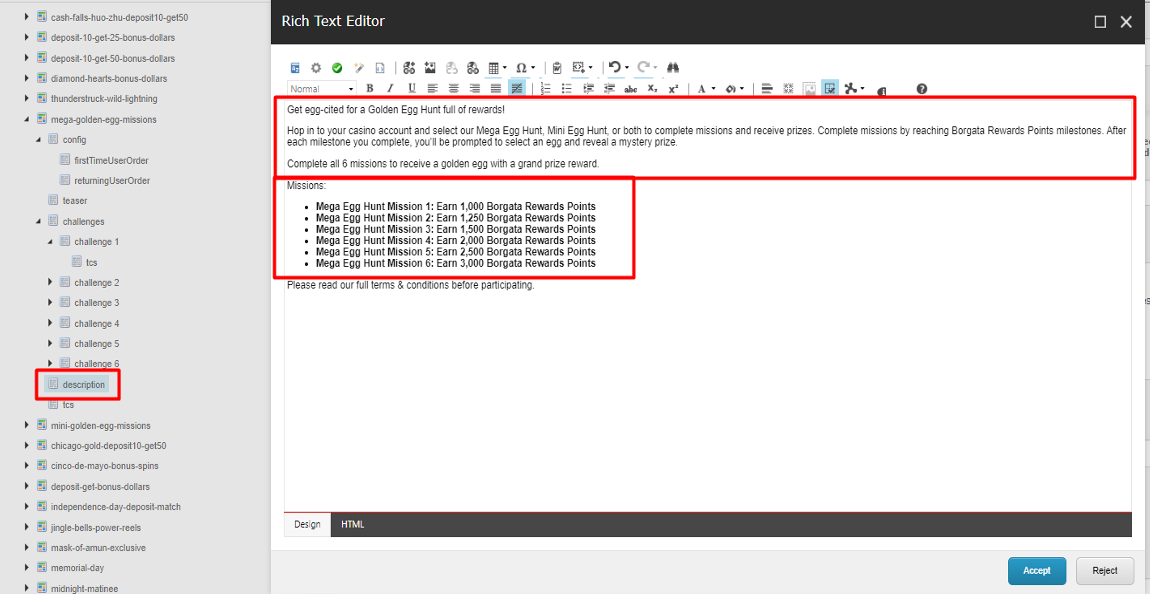Expand the mini-golden-egg-missions node
Viewport: 1150px width, 594px height.
pos(27,425)
